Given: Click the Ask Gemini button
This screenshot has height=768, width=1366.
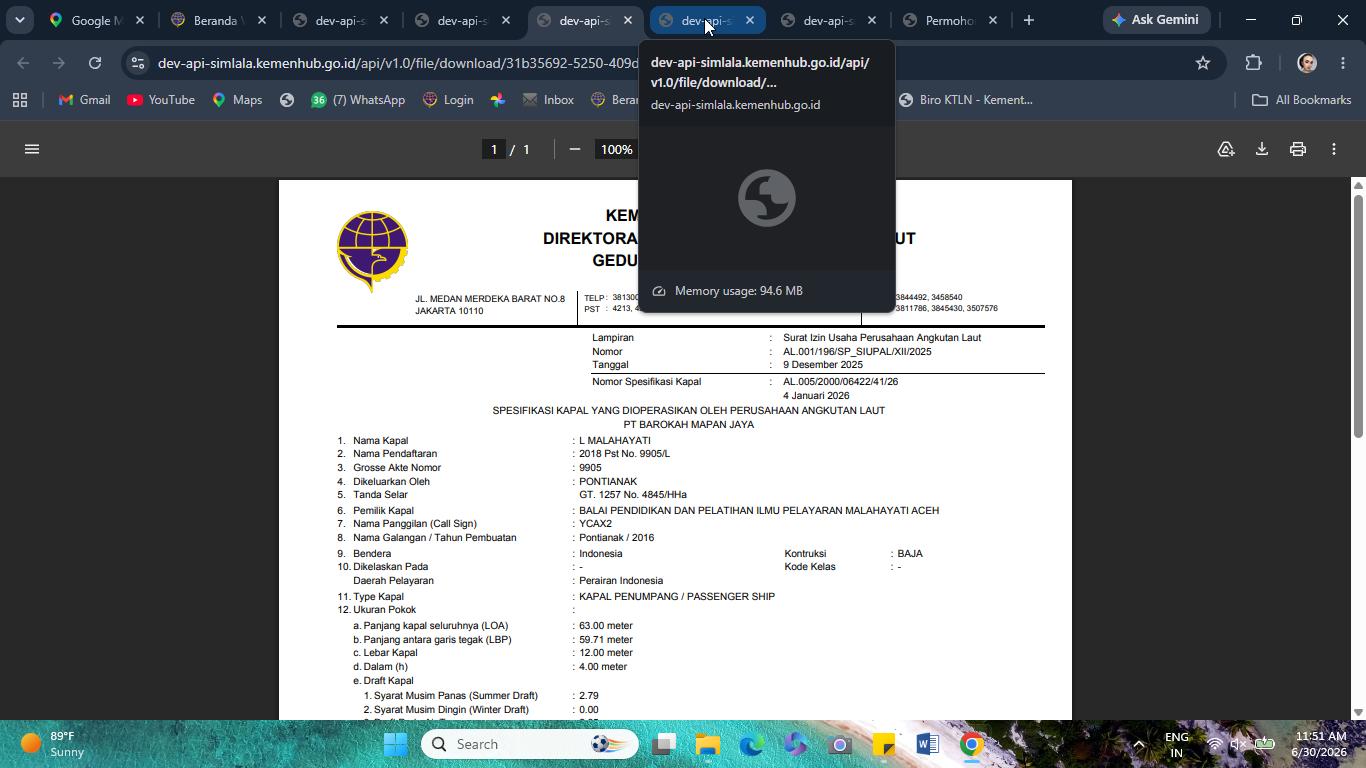Looking at the screenshot, I should (x=1155, y=20).
